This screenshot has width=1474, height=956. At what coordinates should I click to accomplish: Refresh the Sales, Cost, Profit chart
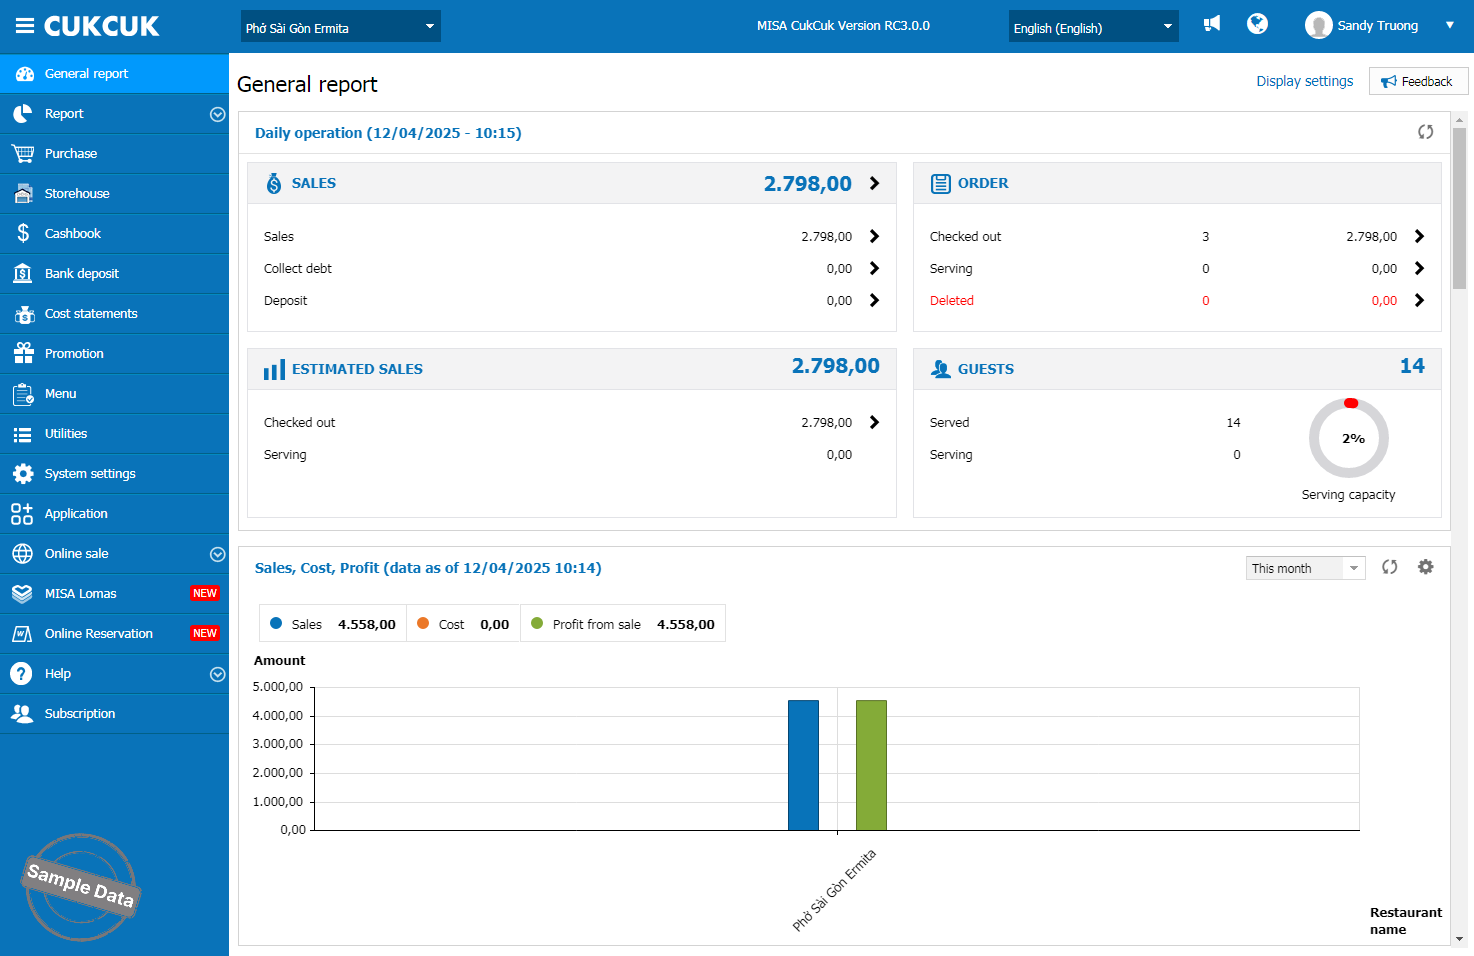click(x=1389, y=567)
